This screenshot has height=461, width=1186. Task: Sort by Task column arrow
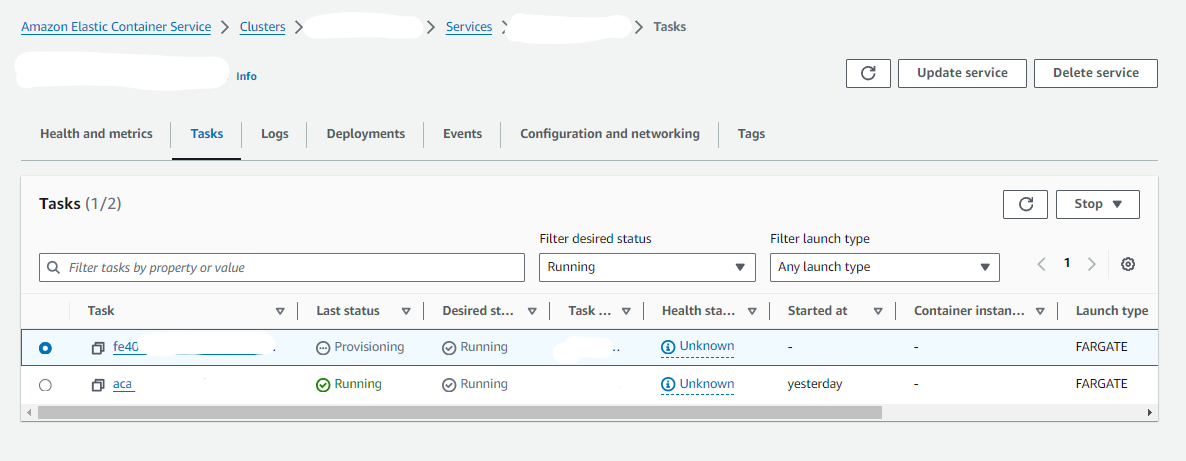(x=280, y=311)
